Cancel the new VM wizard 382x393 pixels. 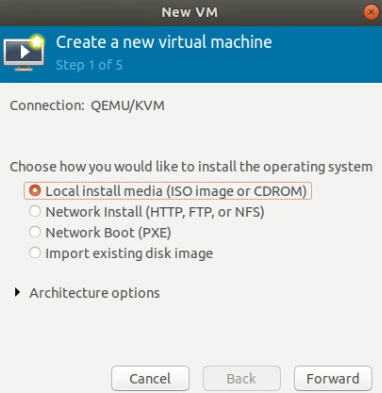(150, 378)
